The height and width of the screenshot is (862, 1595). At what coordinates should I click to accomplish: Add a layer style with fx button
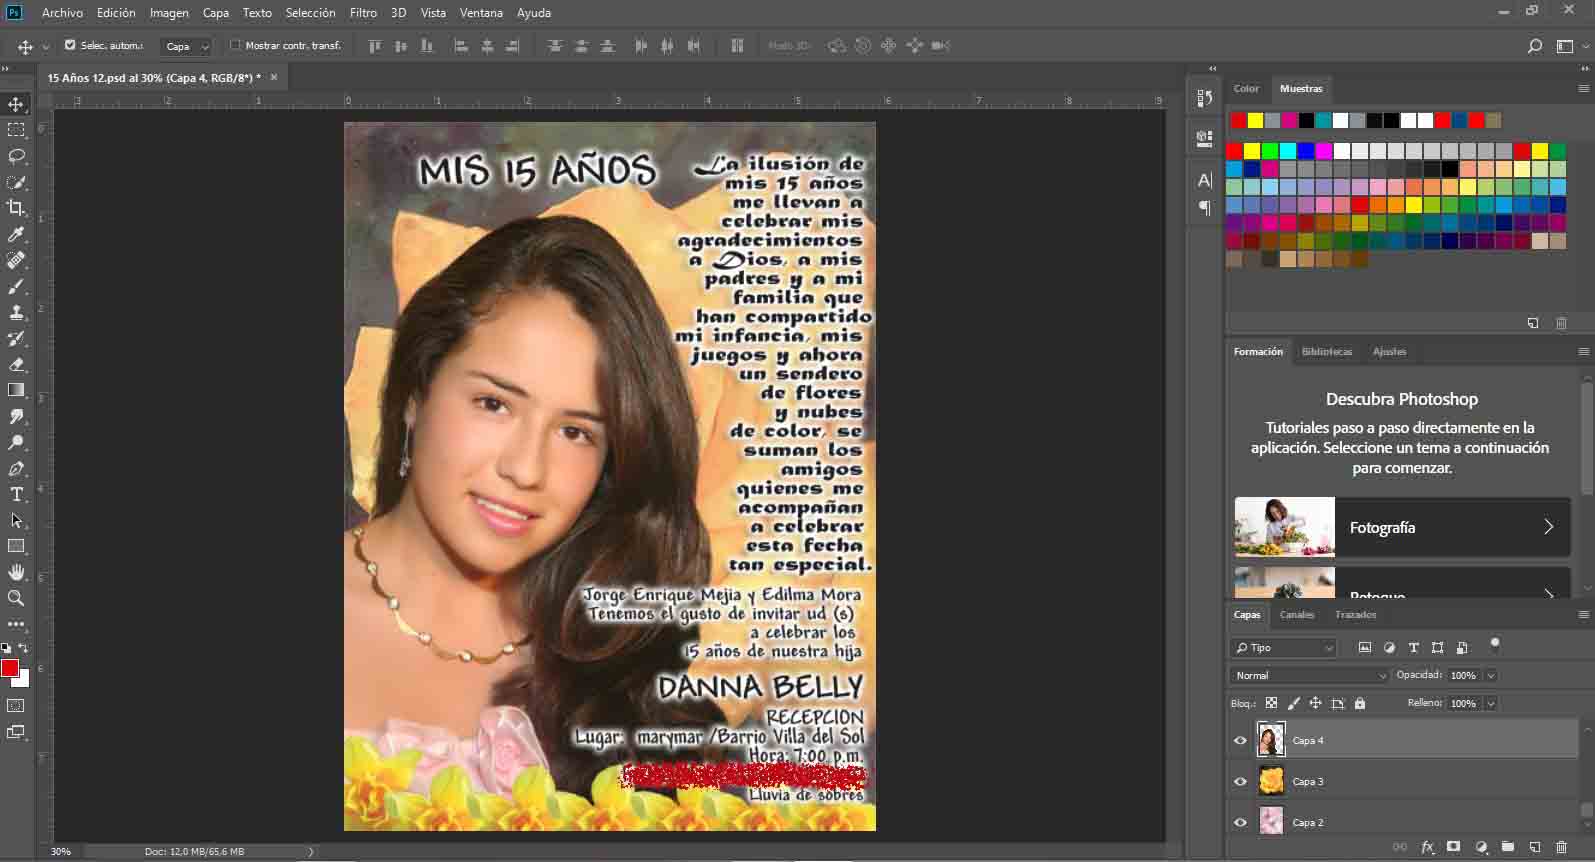click(1428, 847)
